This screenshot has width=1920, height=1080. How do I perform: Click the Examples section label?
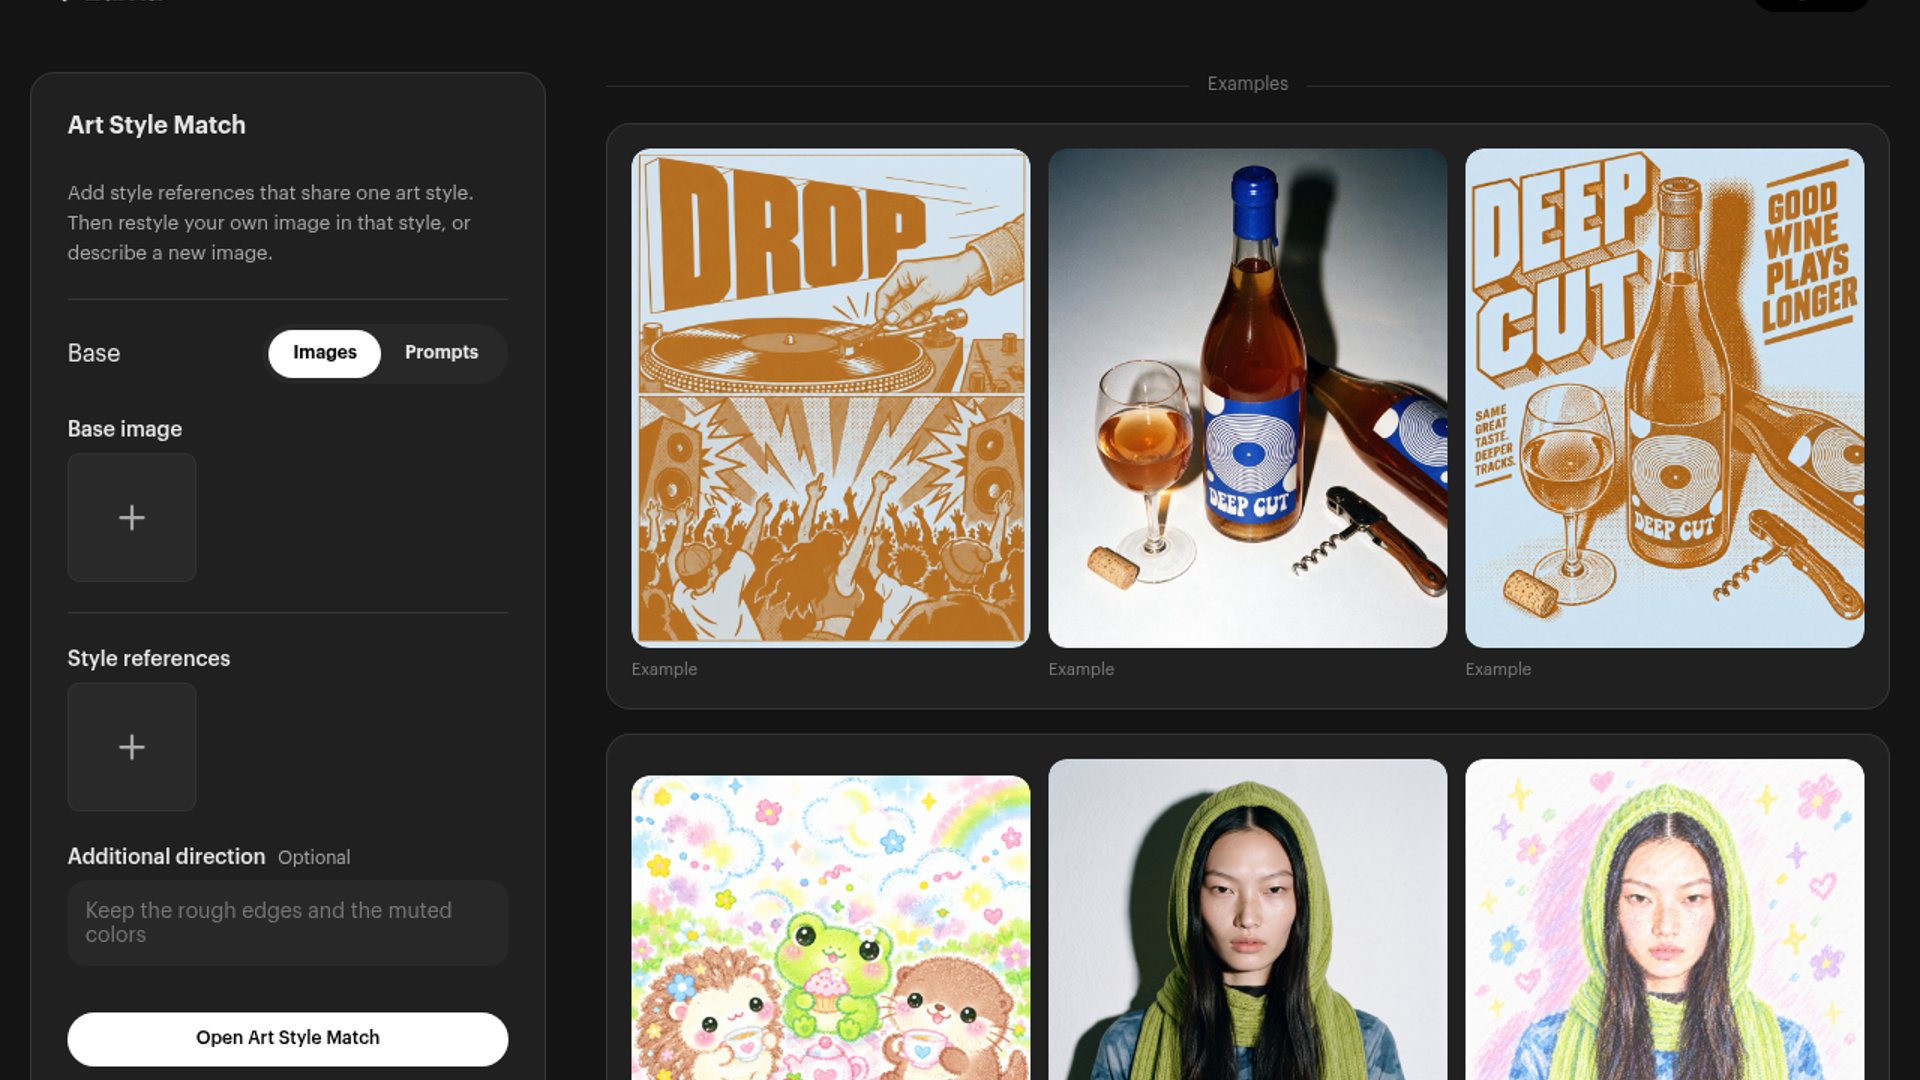coord(1247,84)
